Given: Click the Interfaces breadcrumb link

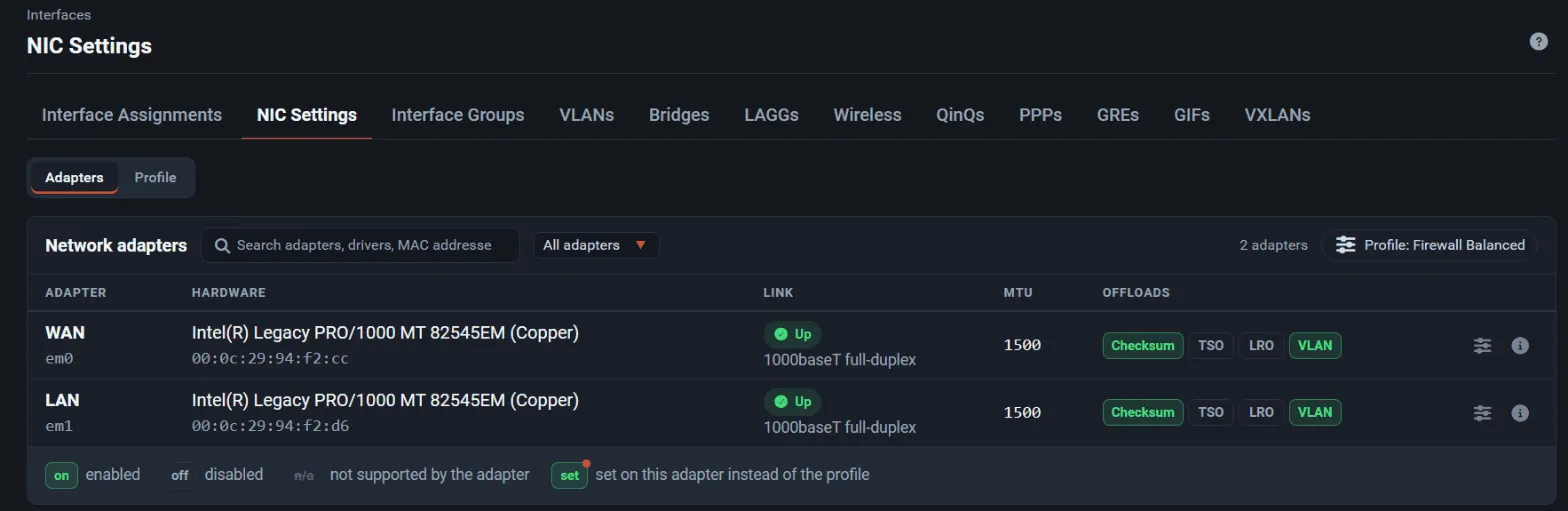Looking at the screenshot, I should (x=58, y=15).
